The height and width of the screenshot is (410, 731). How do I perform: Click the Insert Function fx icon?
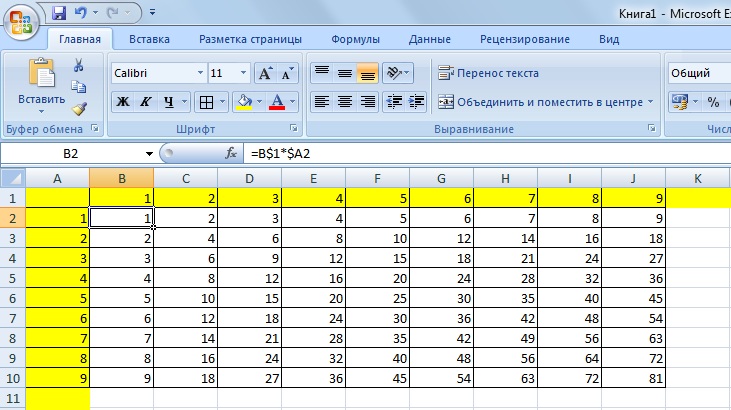[231, 154]
